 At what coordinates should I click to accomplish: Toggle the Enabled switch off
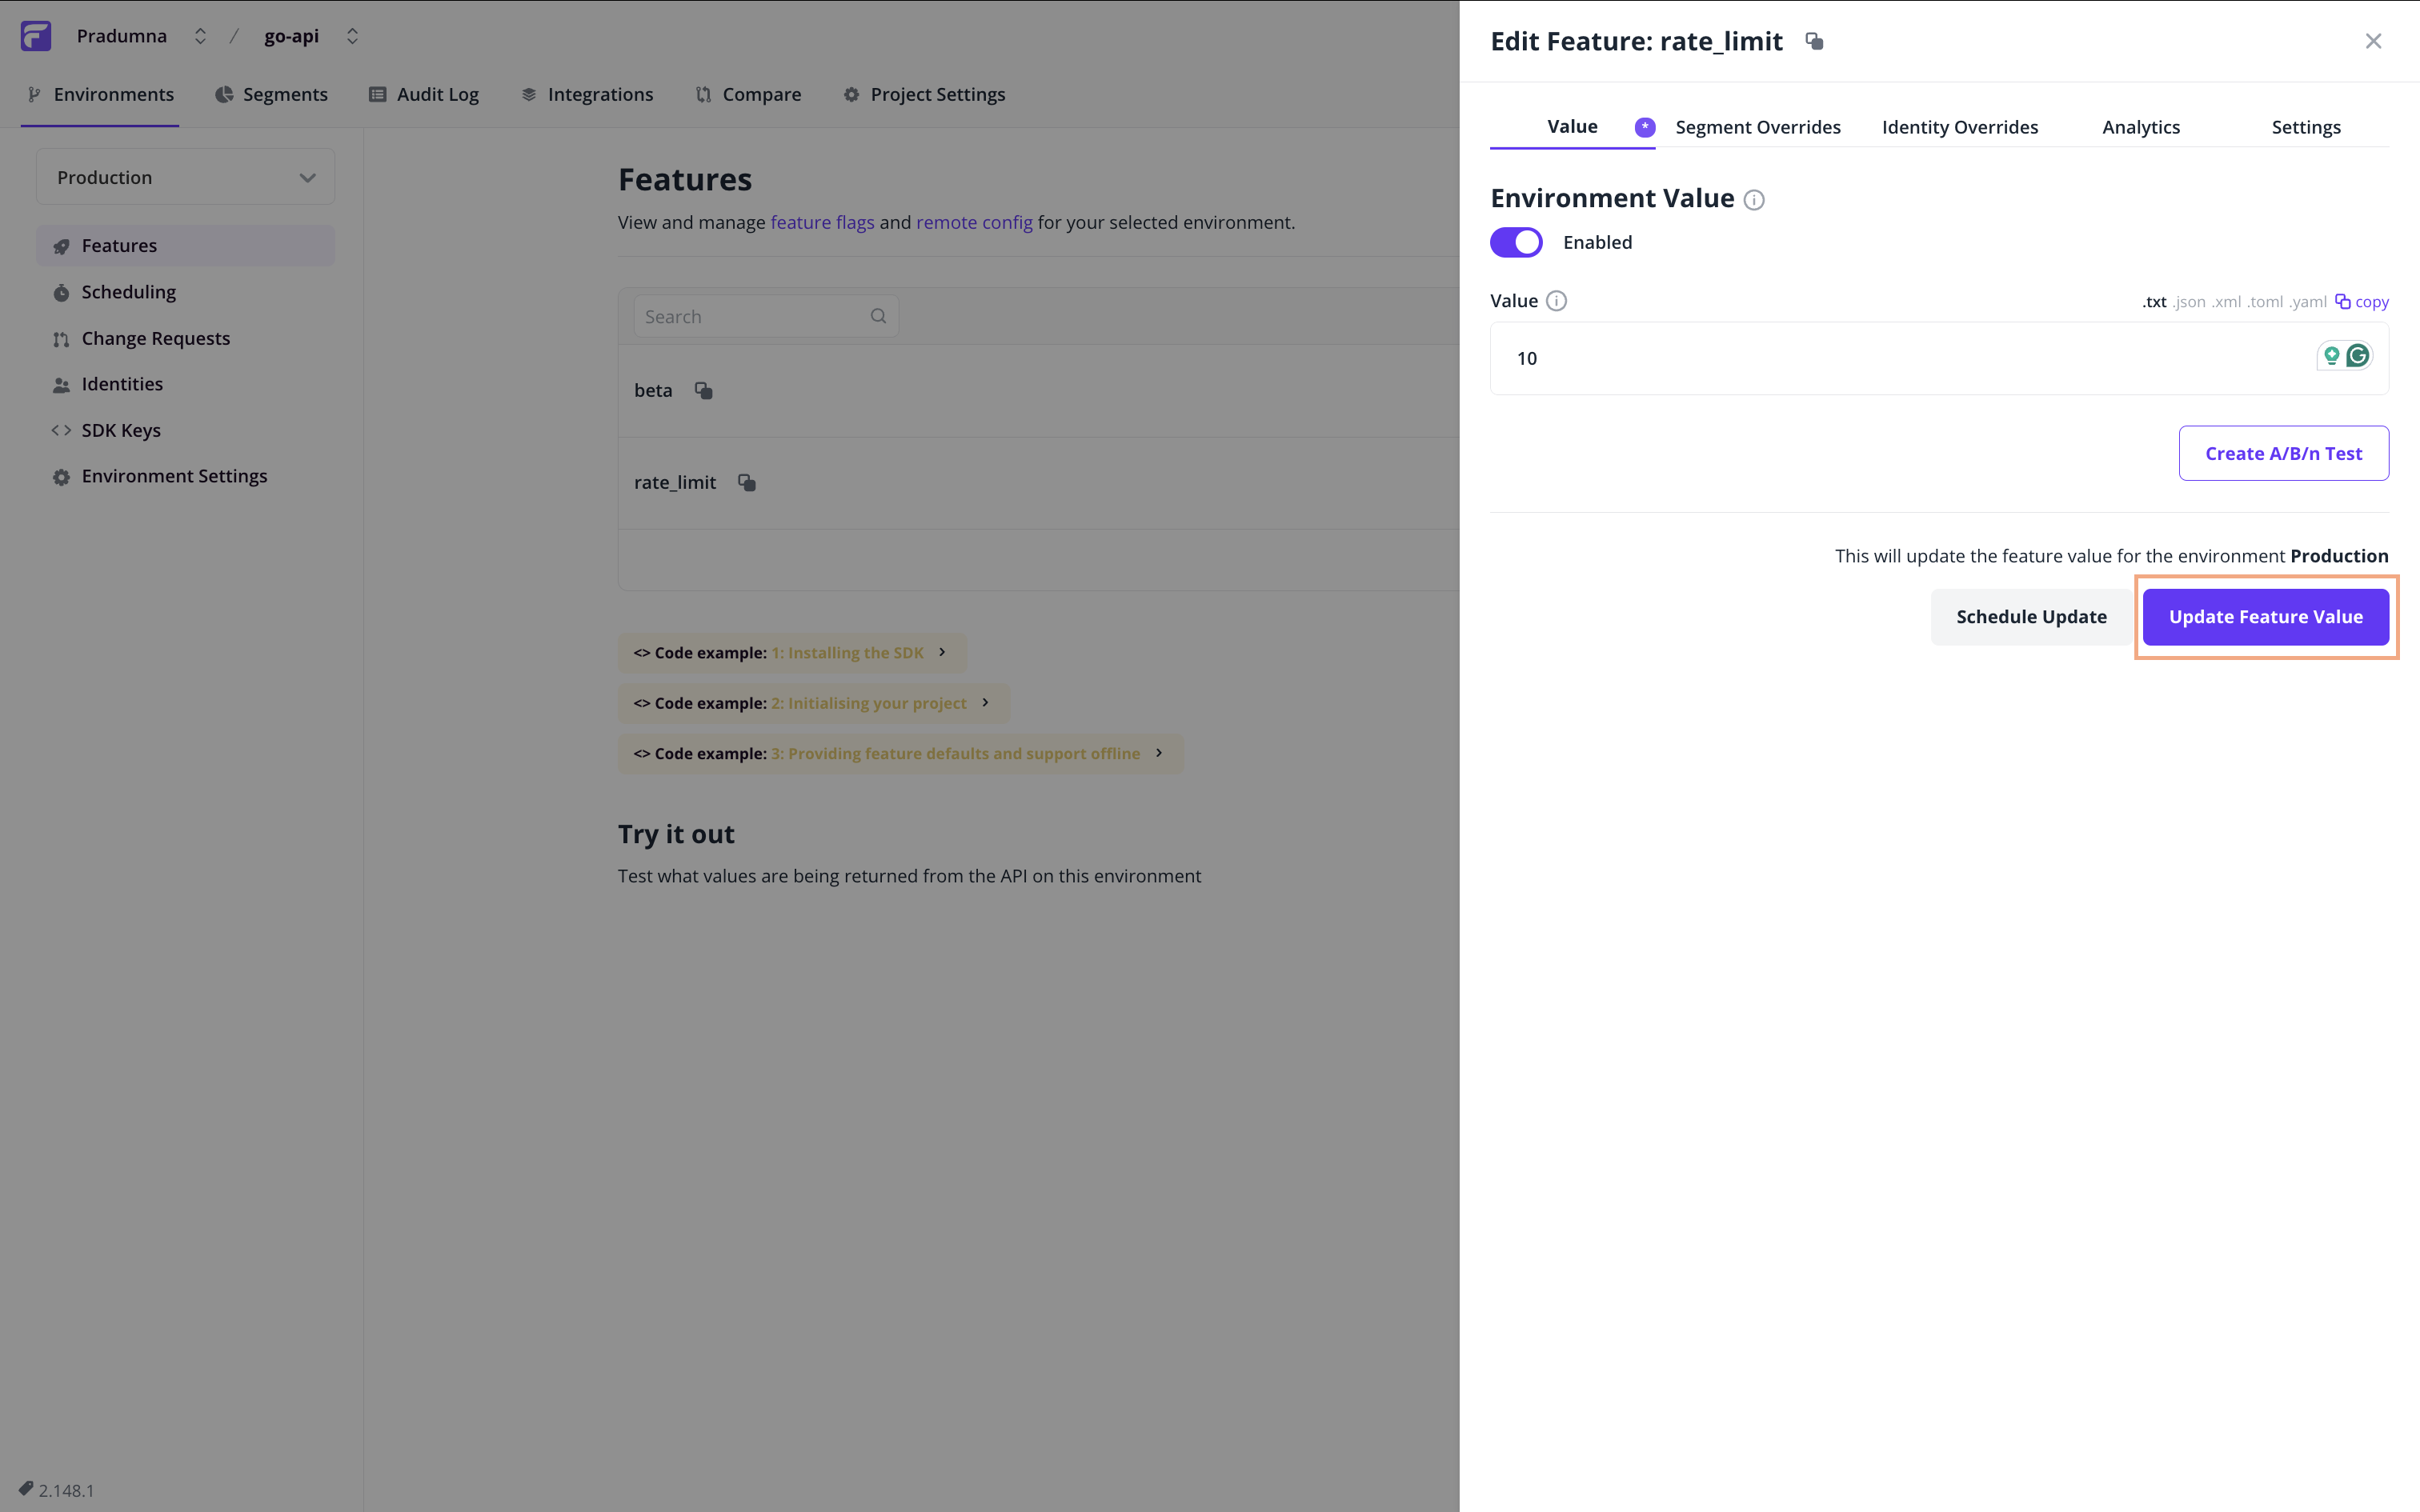coord(1516,242)
